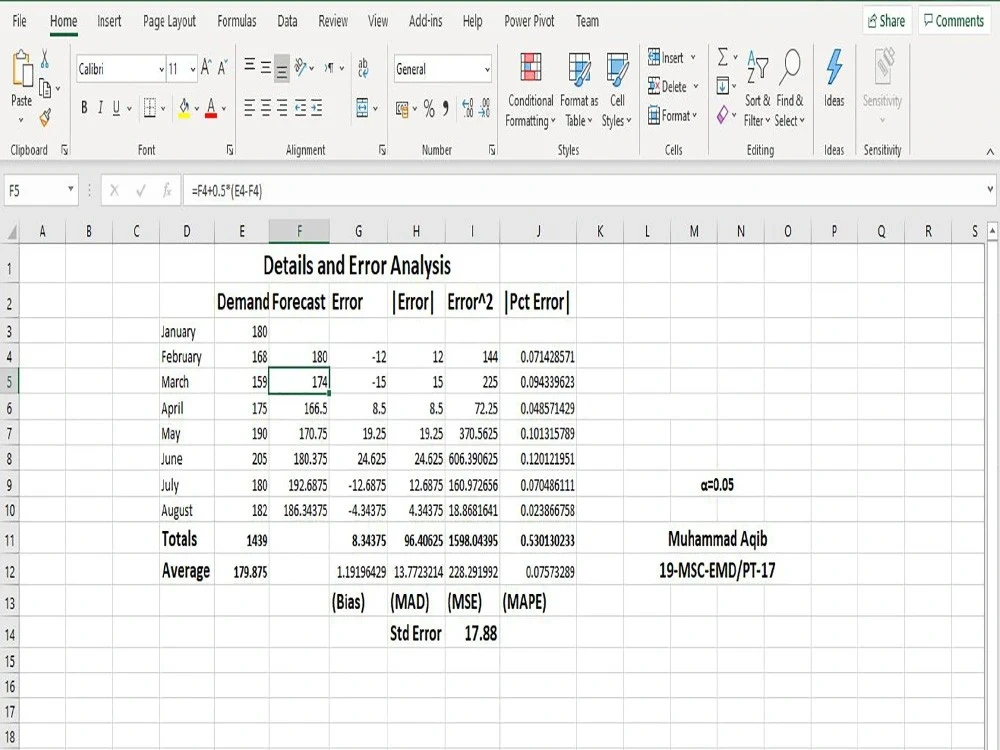Click the Increase Indent icon

click(x=316, y=108)
